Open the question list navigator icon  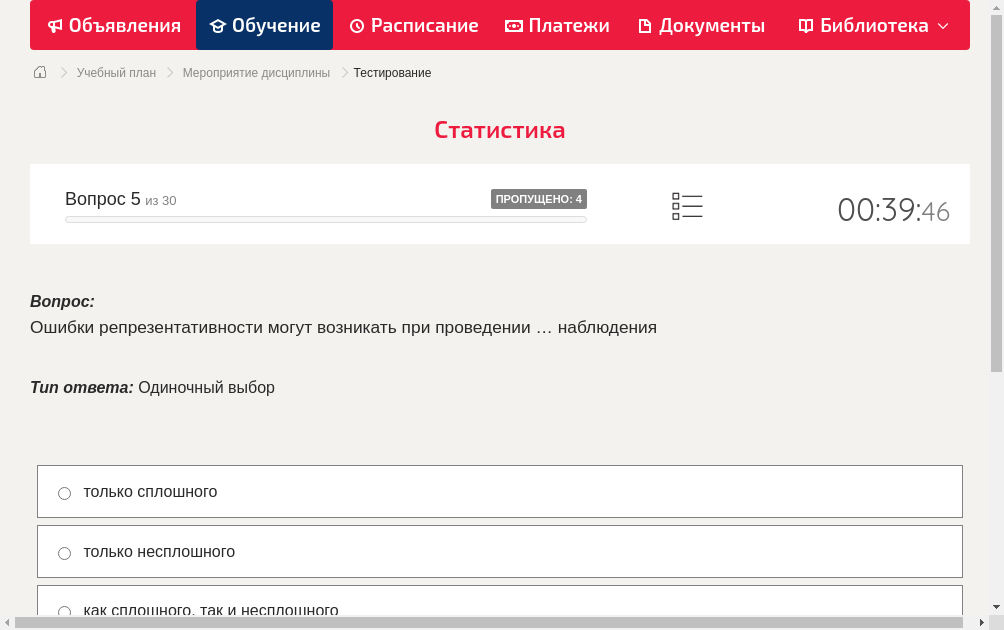point(687,206)
